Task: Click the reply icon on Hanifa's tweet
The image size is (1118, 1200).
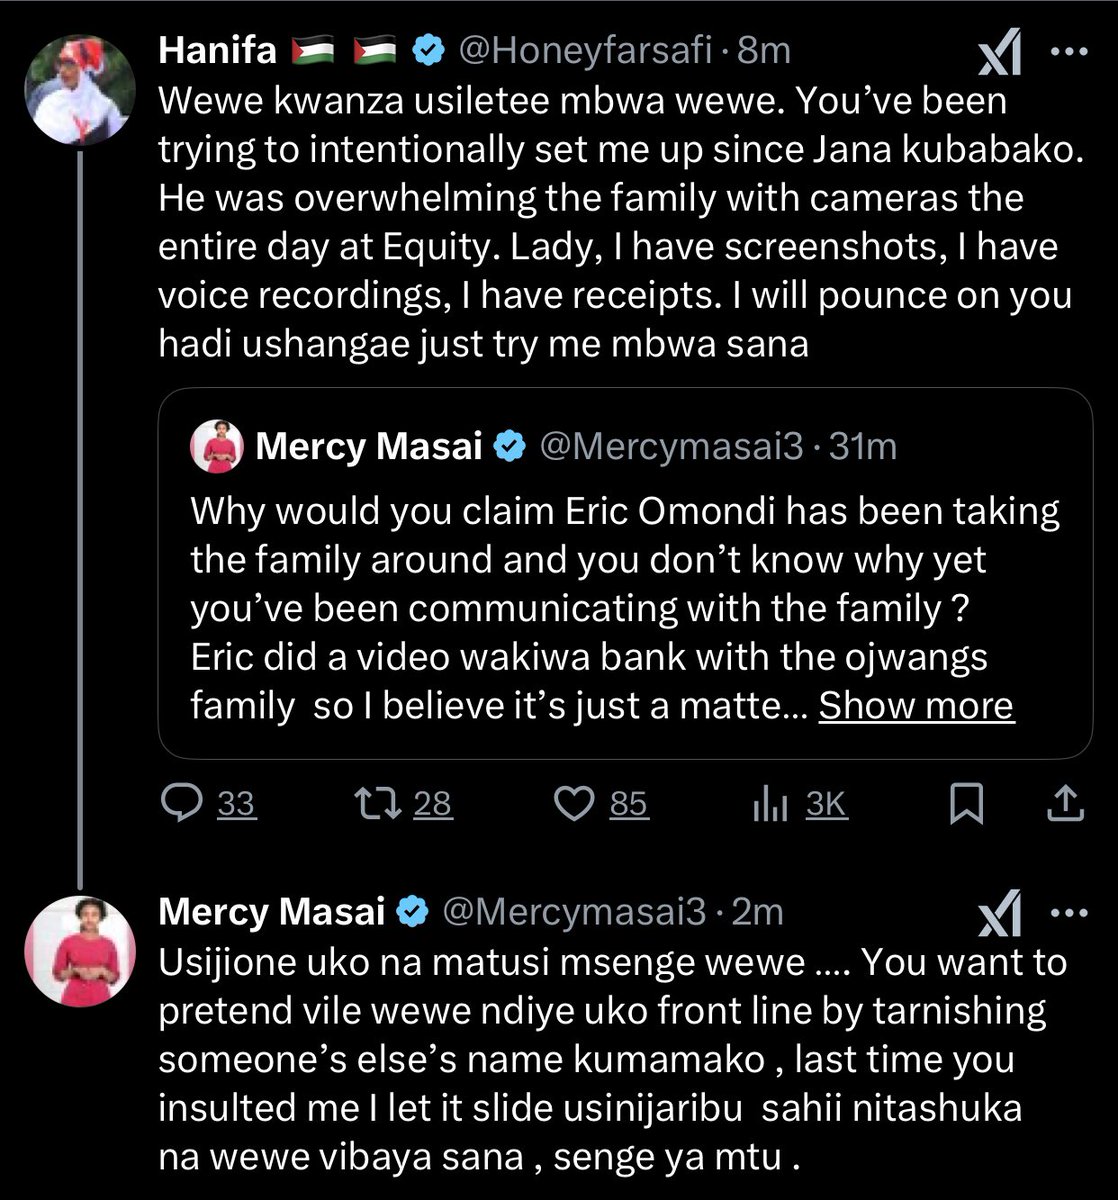Action: [x=182, y=804]
